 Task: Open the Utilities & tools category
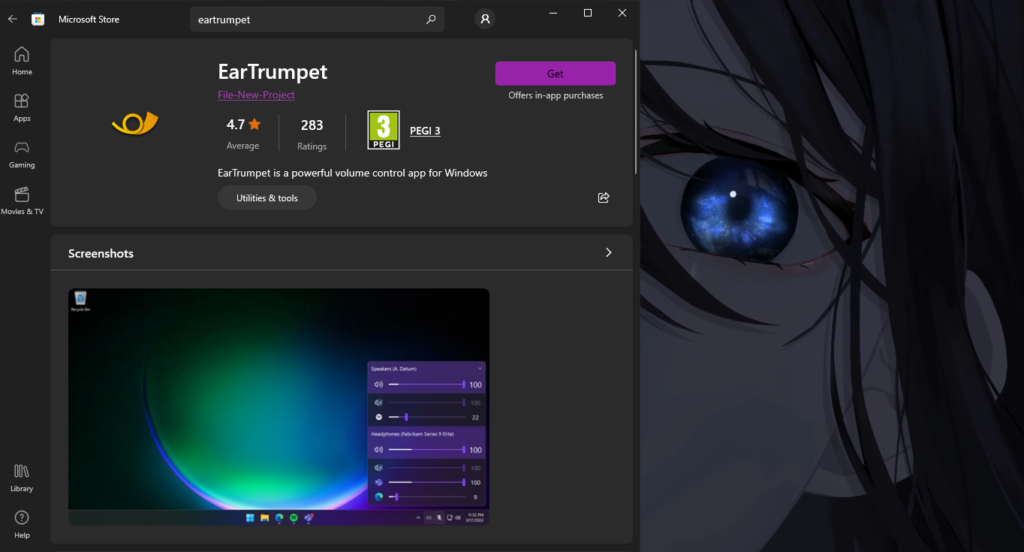(x=267, y=198)
